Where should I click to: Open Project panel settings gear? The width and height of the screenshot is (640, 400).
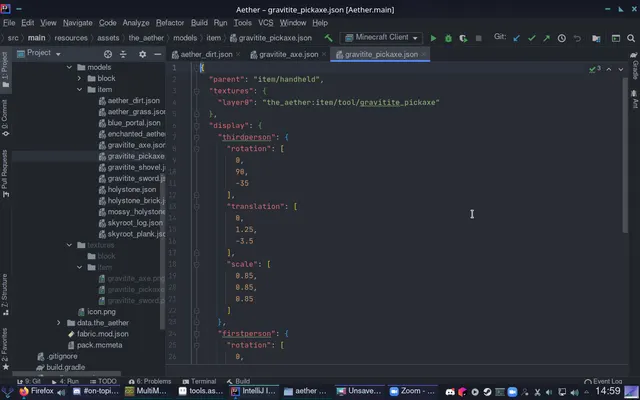coord(142,54)
